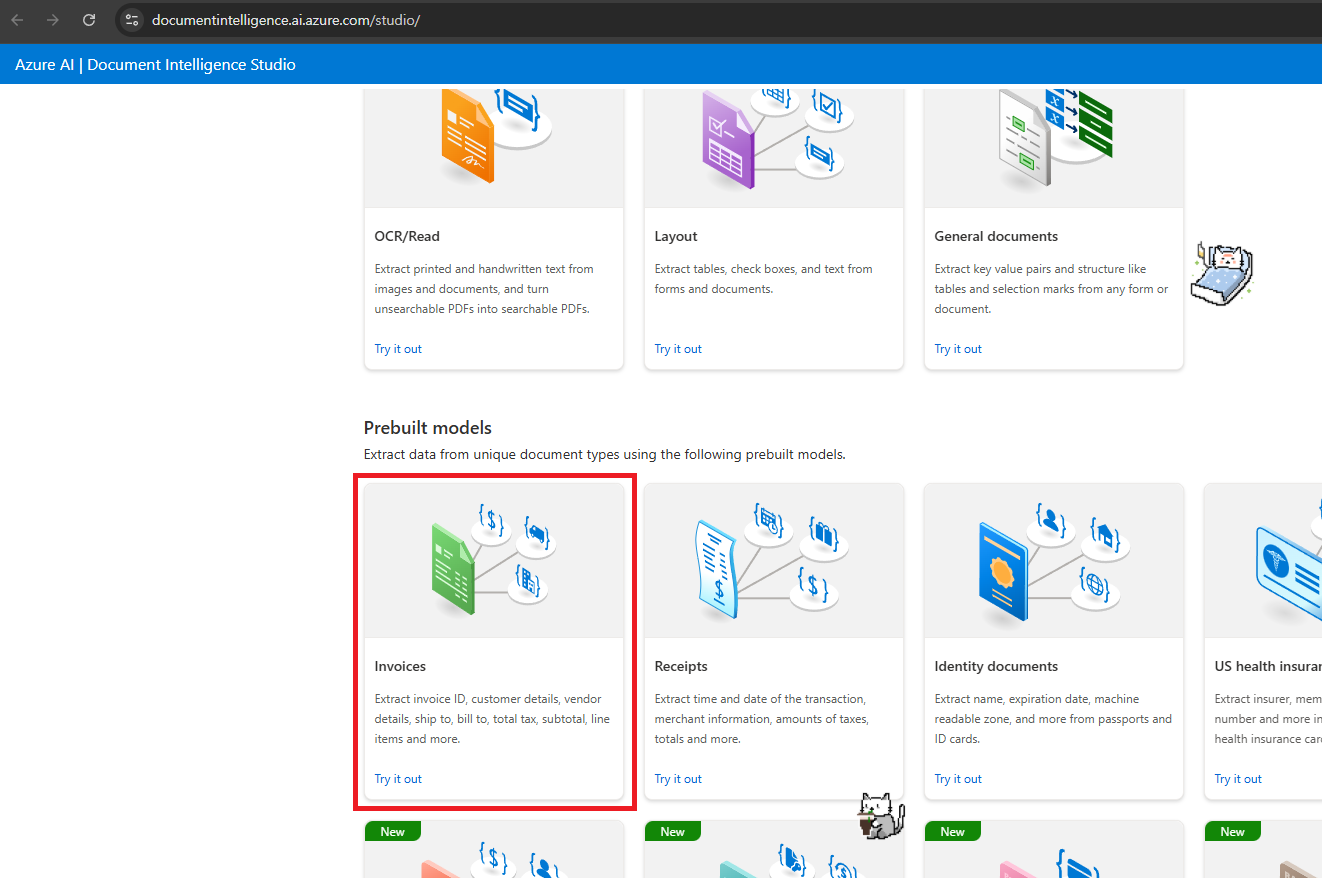This screenshot has height=878, width=1322.
Task: Open the OCR/Read orange document illustration
Action: click(x=494, y=135)
